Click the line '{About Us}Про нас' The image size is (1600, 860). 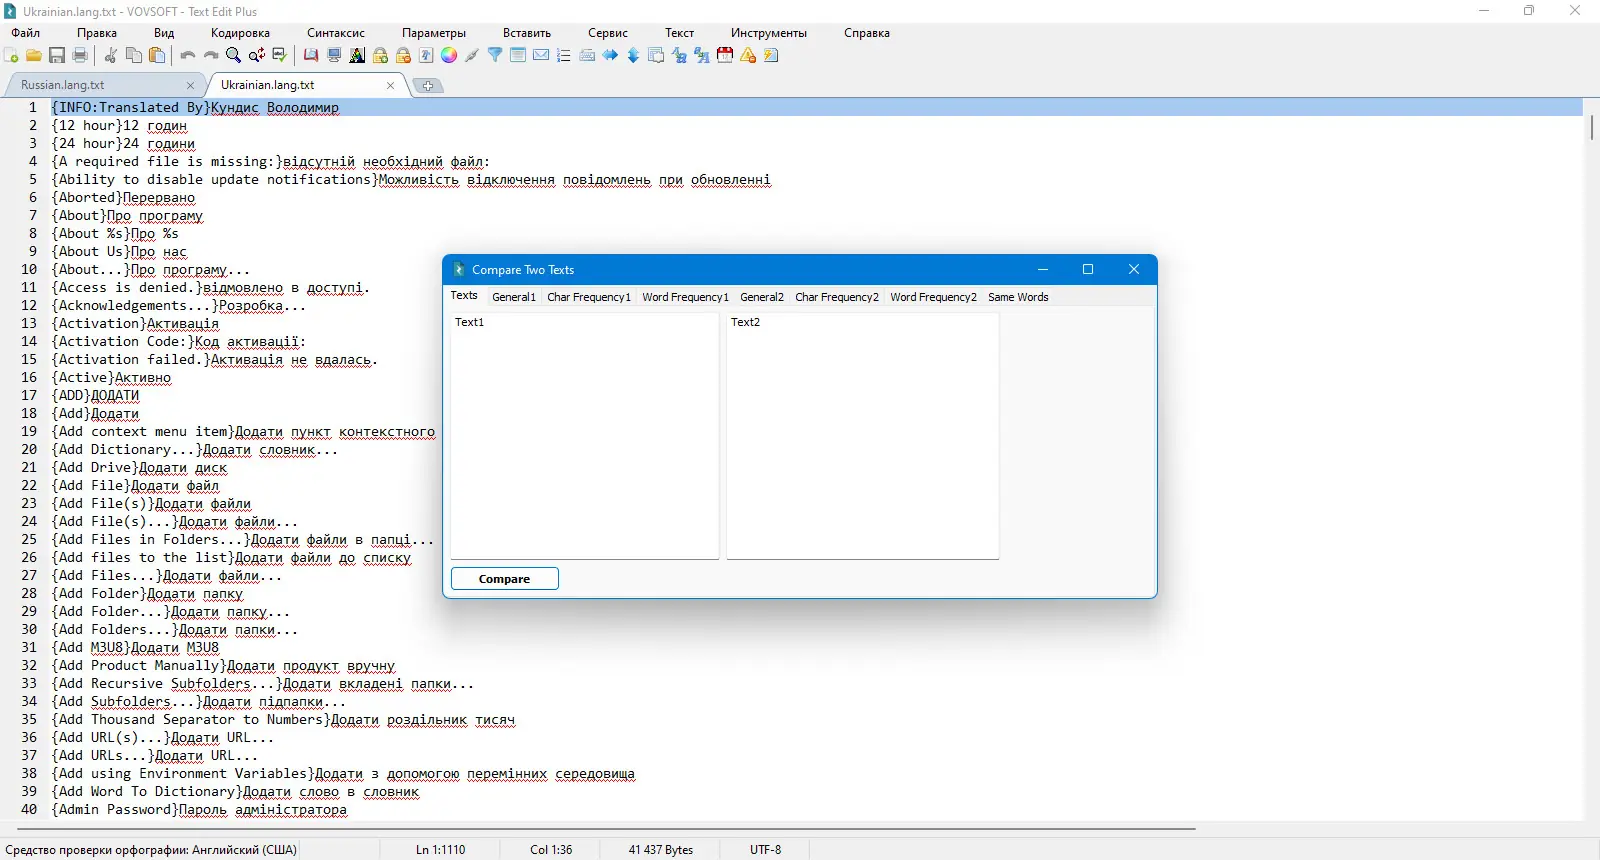click(x=120, y=252)
